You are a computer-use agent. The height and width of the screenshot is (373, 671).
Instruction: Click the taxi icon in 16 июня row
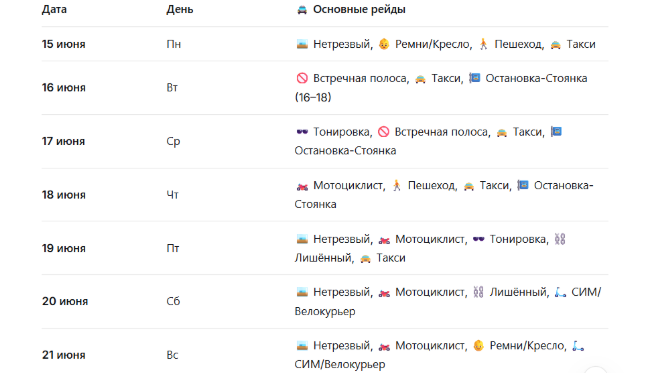coord(420,79)
